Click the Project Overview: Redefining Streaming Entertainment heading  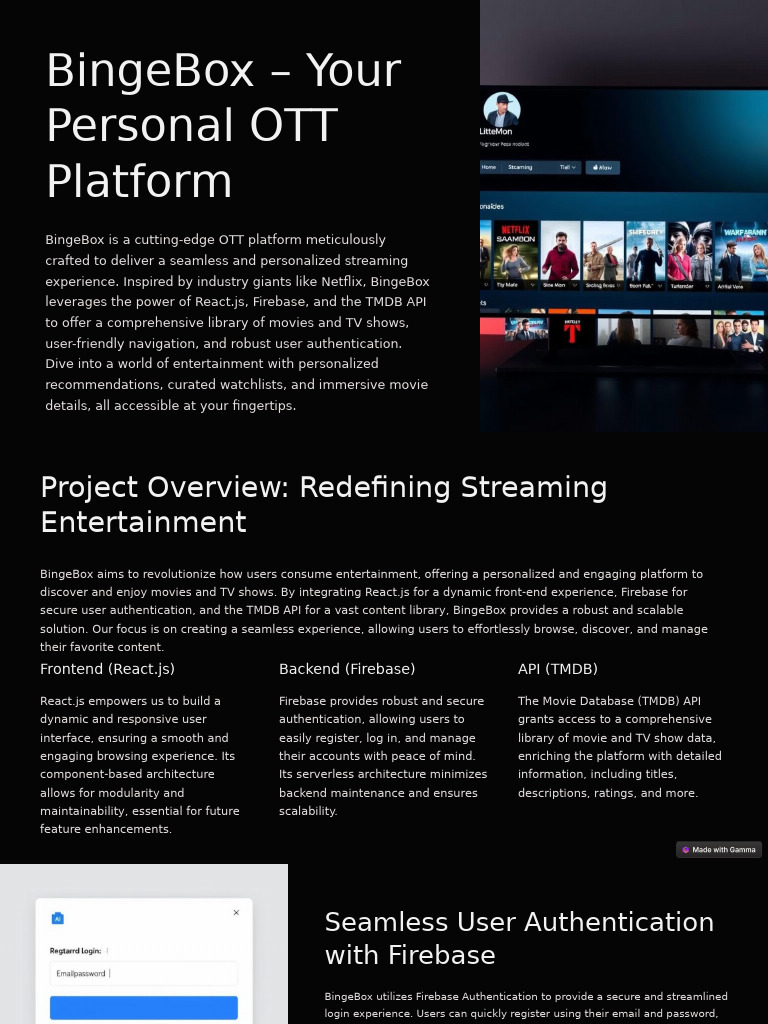pyautogui.click(x=323, y=504)
